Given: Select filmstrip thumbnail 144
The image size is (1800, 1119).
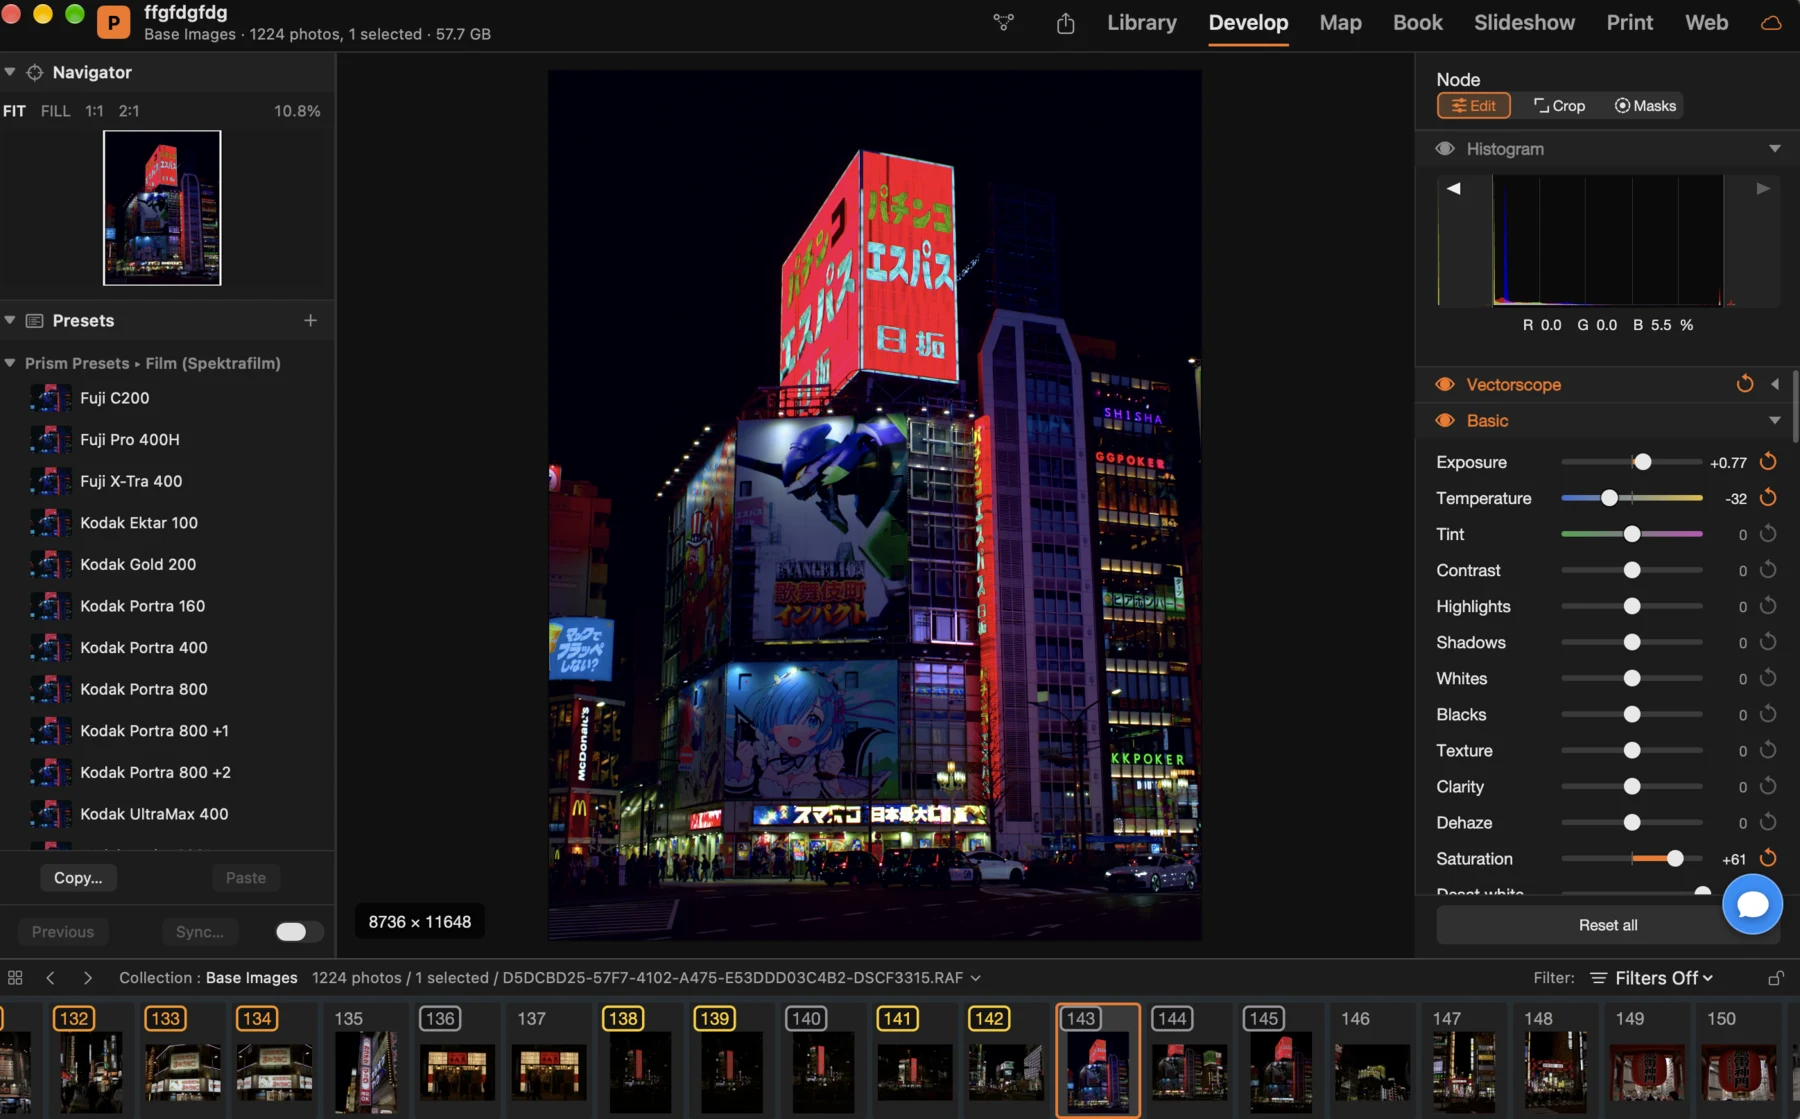Looking at the screenshot, I should pyautogui.click(x=1189, y=1060).
